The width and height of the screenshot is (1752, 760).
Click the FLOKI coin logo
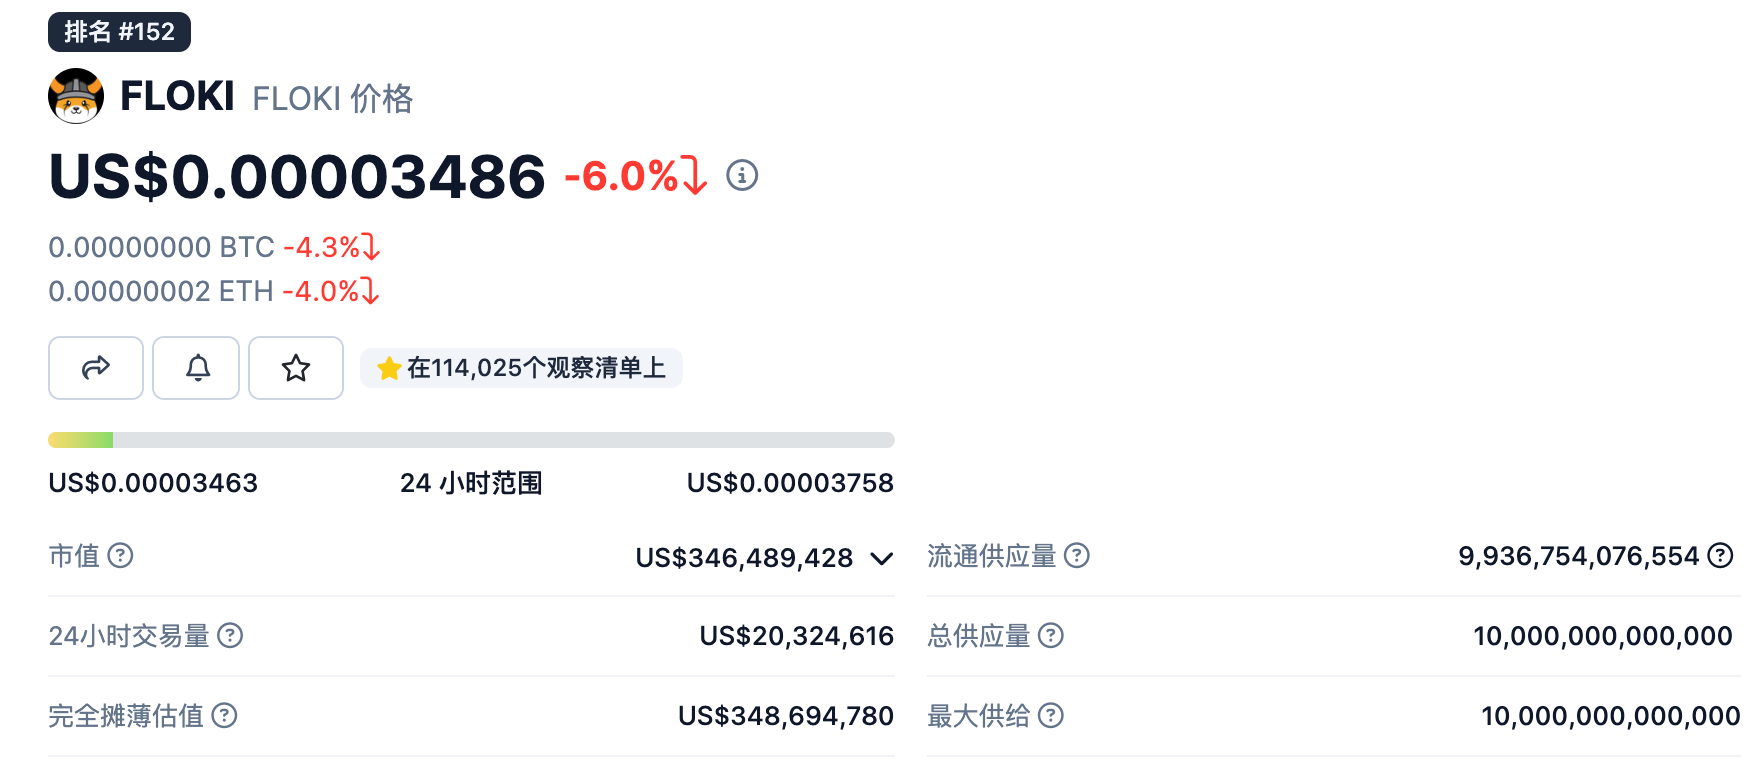(x=76, y=96)
